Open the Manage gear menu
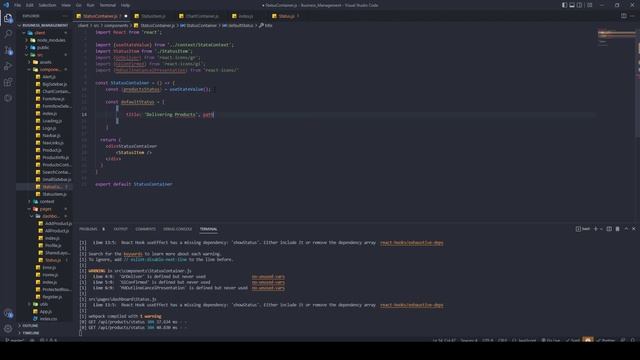Screen dimensions: 640x360 8,328
